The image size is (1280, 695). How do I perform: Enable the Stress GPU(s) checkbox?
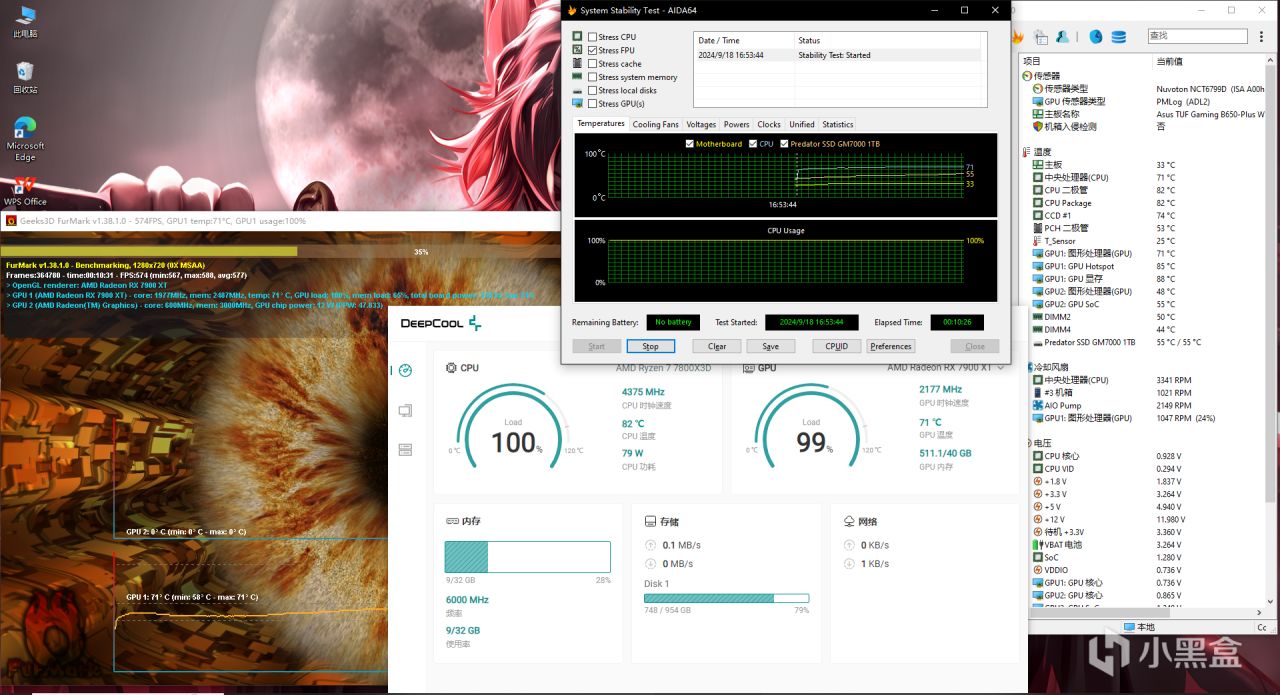coord(592,103)
